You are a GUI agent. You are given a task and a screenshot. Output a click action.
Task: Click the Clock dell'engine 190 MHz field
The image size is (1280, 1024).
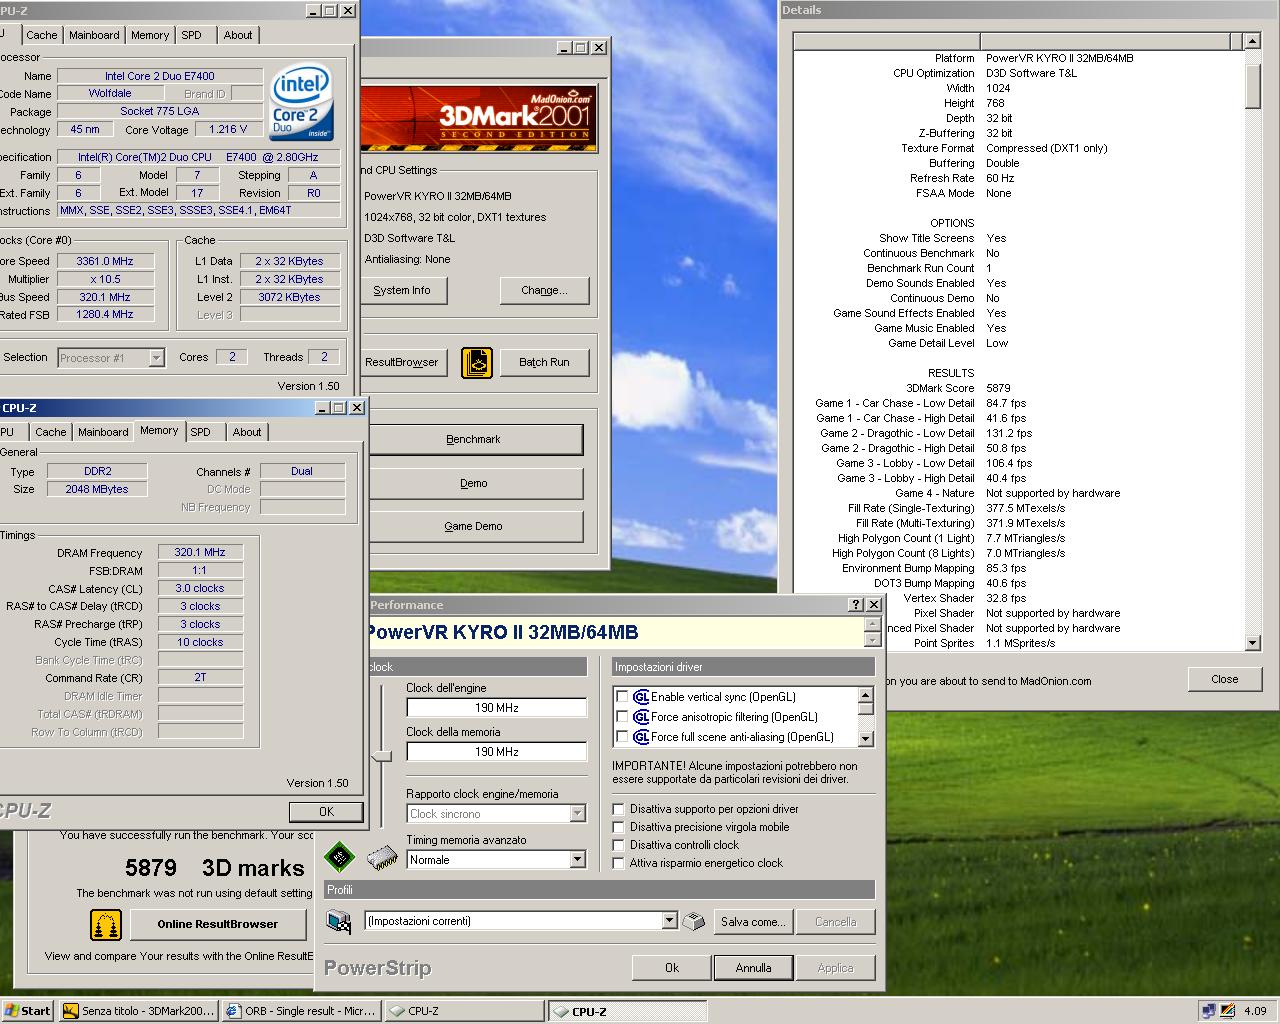496,708
